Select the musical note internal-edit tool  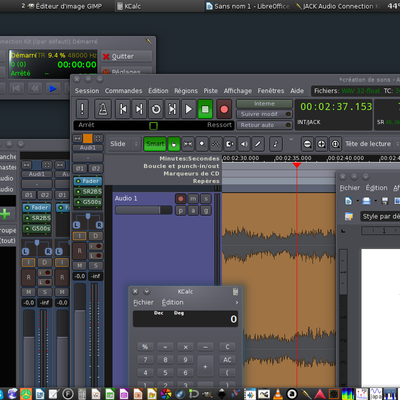(x=276, y=144)
